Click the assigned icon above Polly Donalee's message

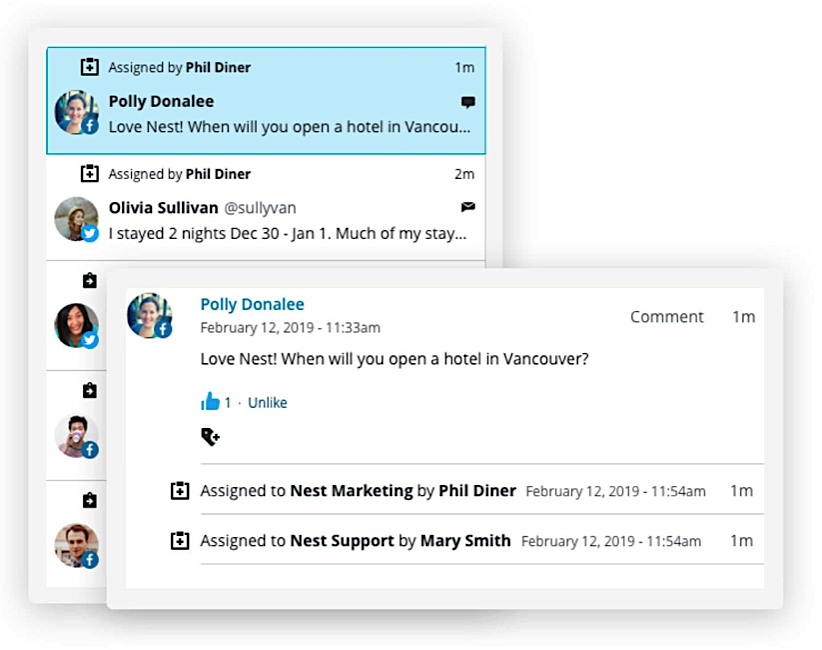click(x=90, y=68)
